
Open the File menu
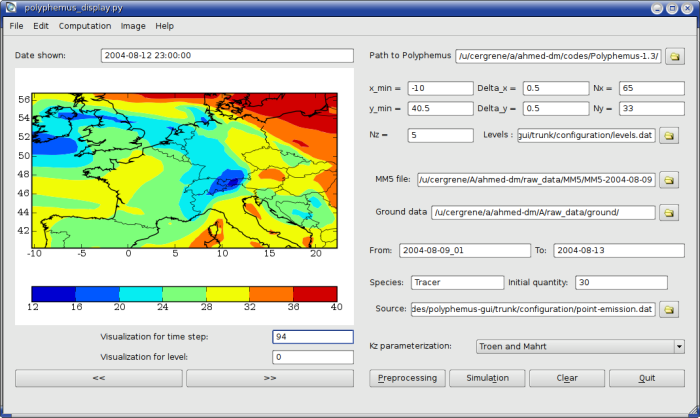click(17, 26)
